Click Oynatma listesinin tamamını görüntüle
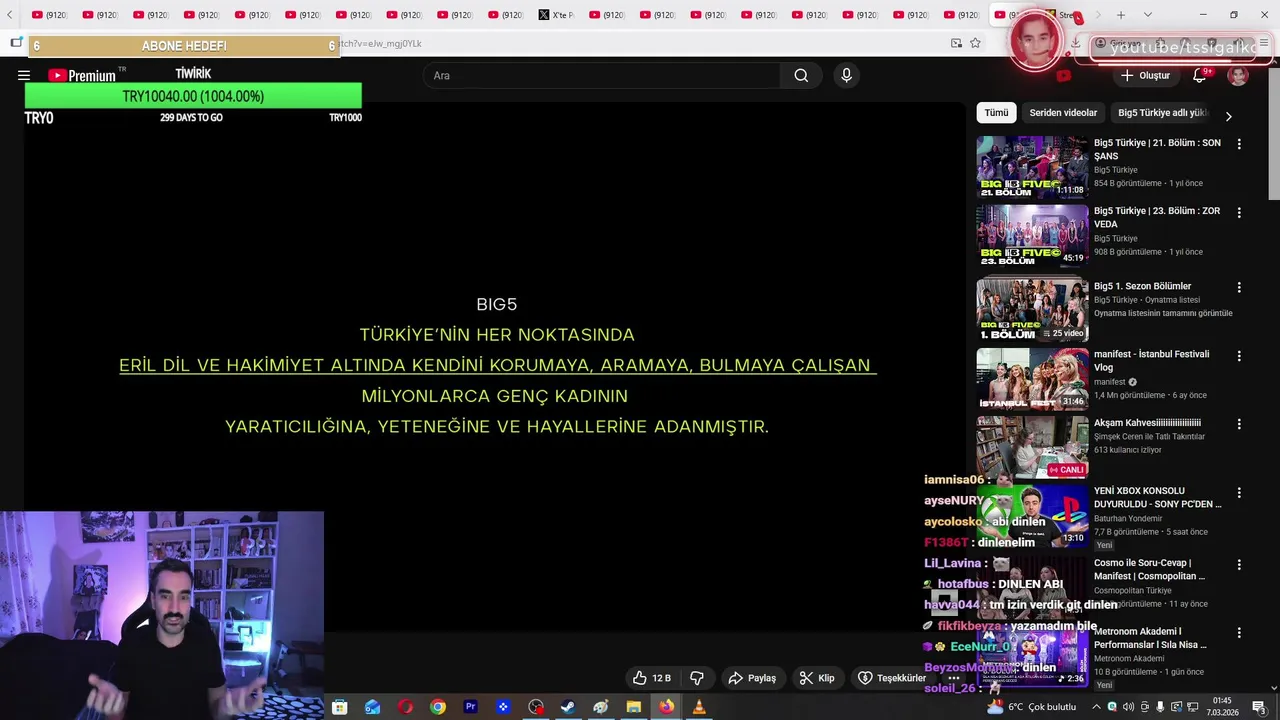The height and width of the screenshot is (720, 1280). pyautogui.click(x=1163, y=313)
